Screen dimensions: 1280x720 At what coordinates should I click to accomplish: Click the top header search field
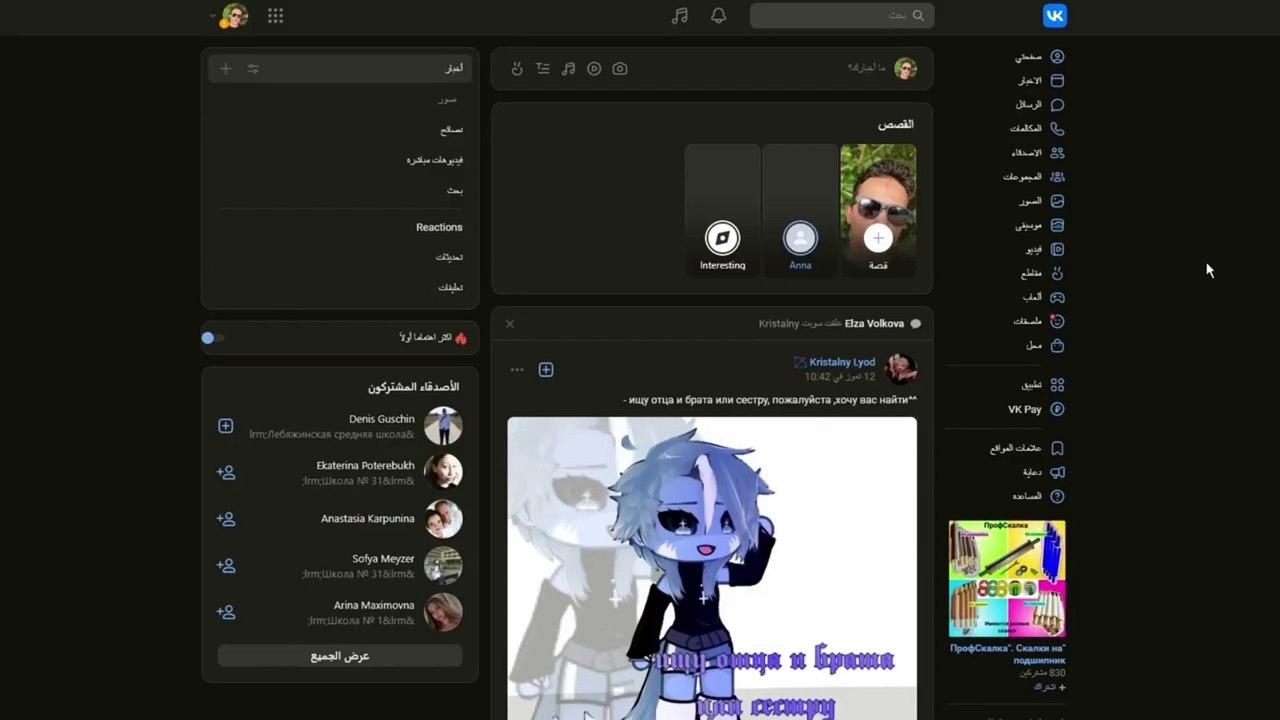(x=842, y=15)
